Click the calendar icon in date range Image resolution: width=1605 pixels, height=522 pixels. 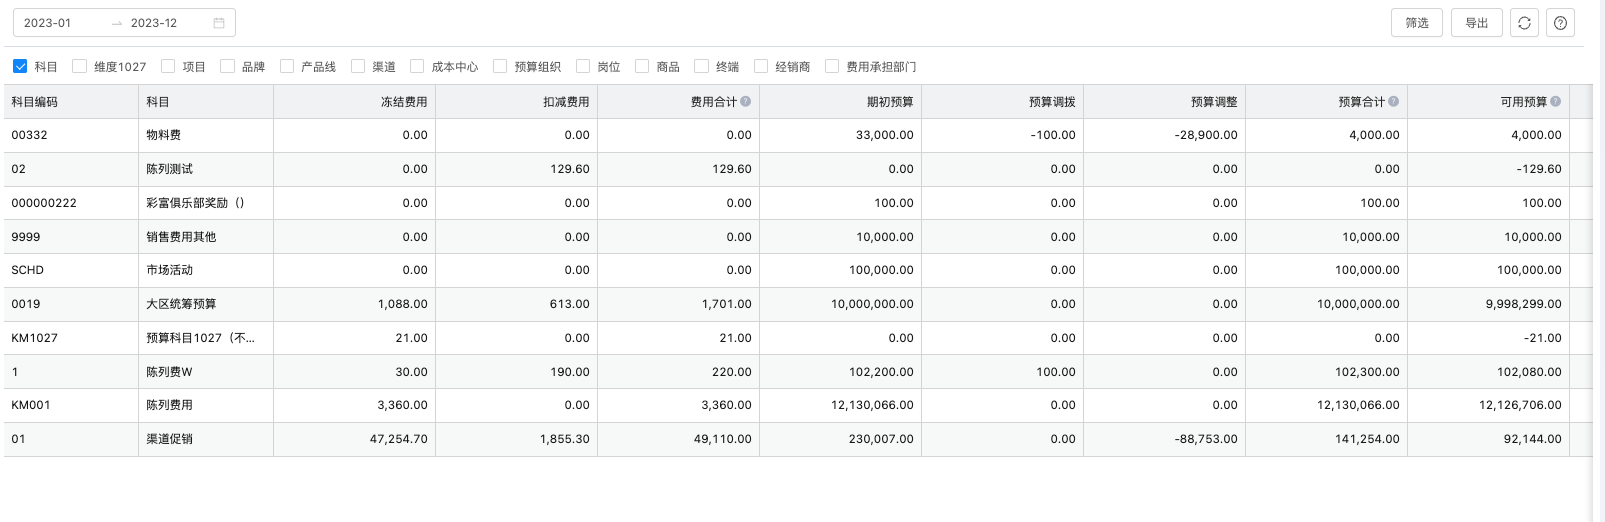pyautogui.click(x=219, y=23)
